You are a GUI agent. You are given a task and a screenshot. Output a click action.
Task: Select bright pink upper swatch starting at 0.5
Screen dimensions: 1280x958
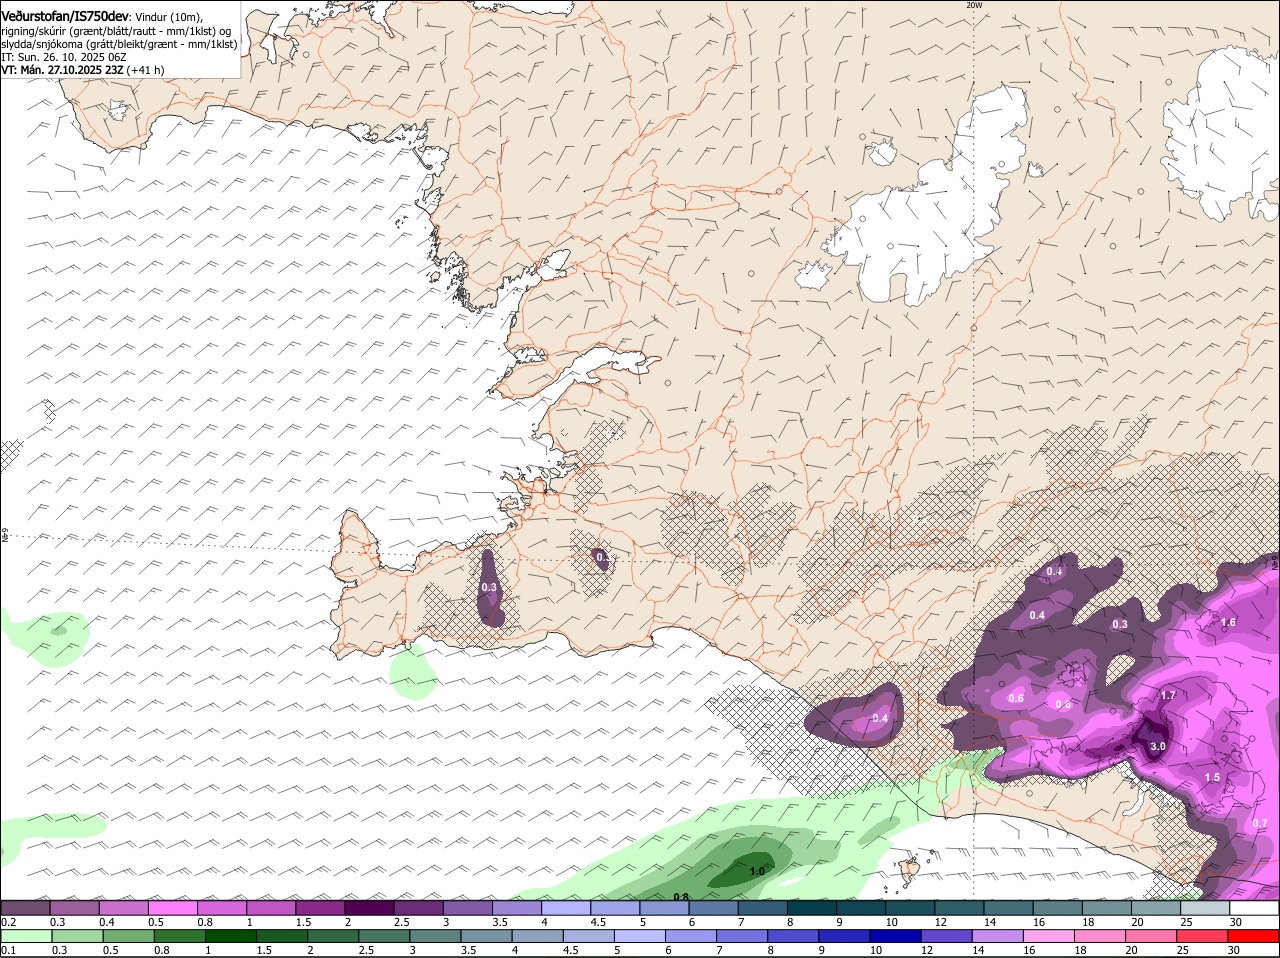(x=173, y=908)
